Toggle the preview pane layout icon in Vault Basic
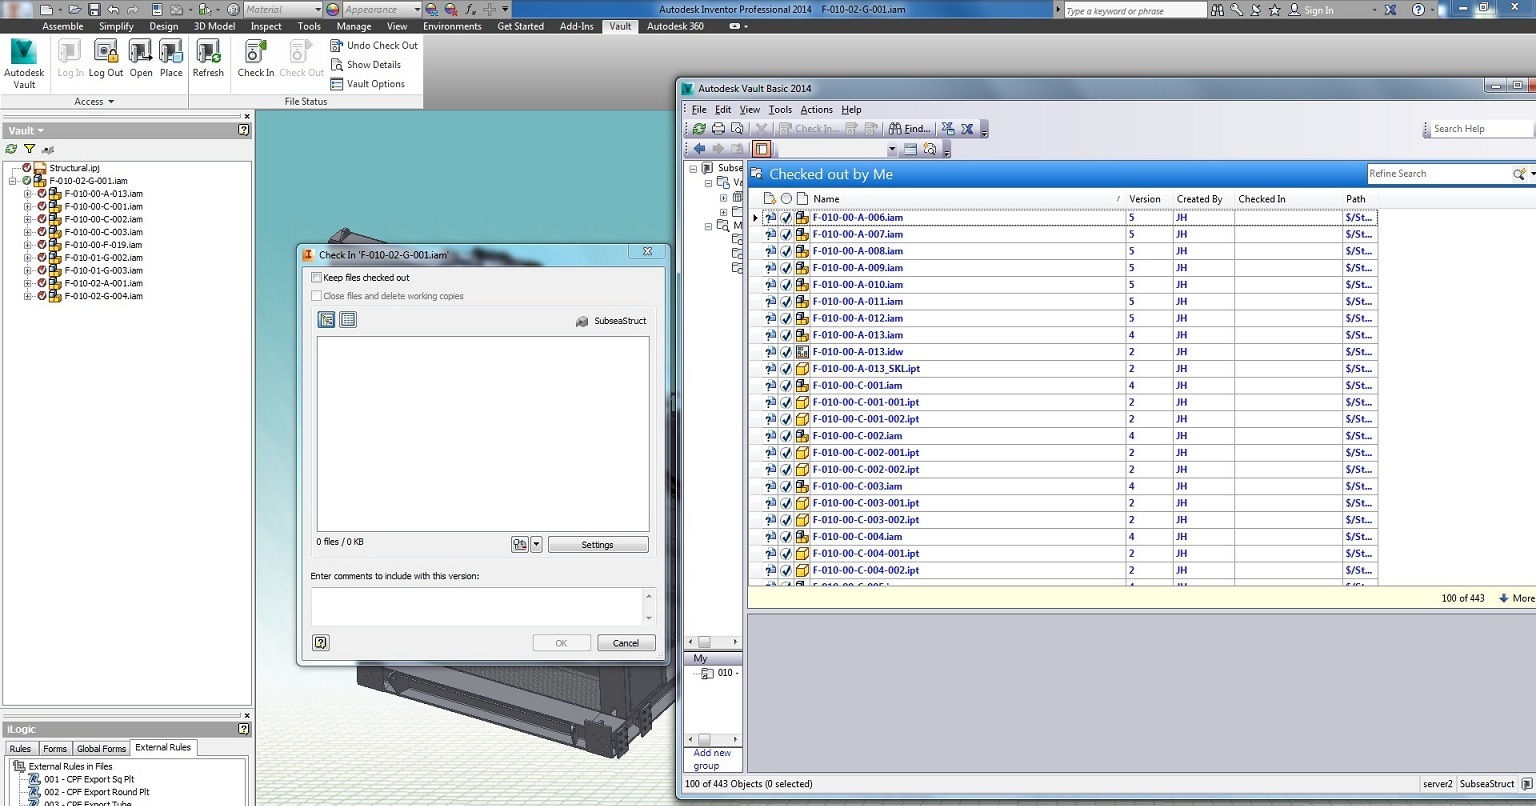 pos(761,149)
